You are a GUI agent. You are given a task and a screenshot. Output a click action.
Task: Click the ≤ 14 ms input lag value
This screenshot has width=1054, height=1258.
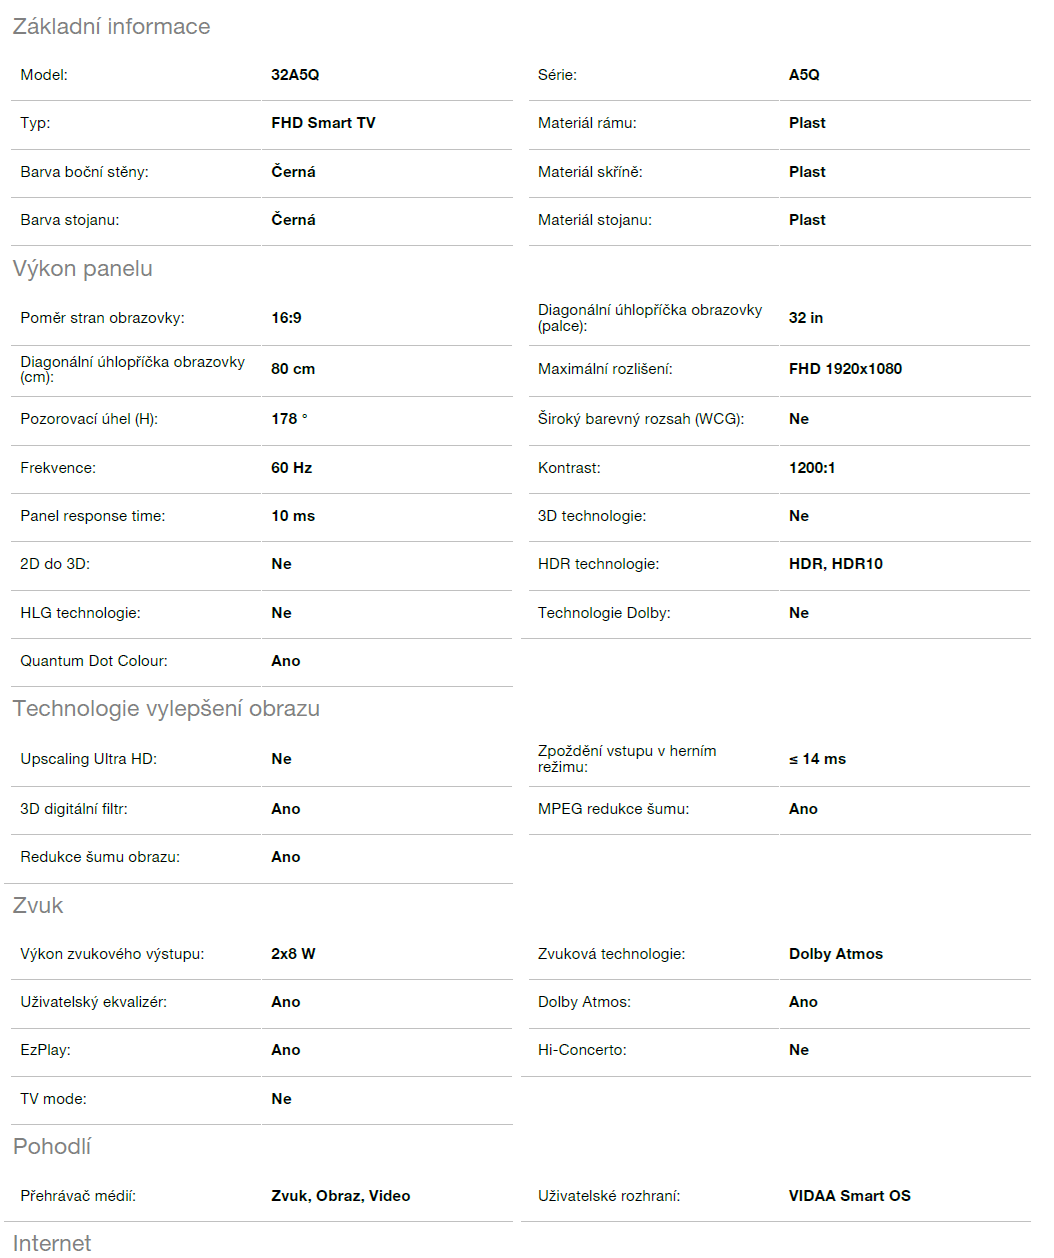point(817,759)
